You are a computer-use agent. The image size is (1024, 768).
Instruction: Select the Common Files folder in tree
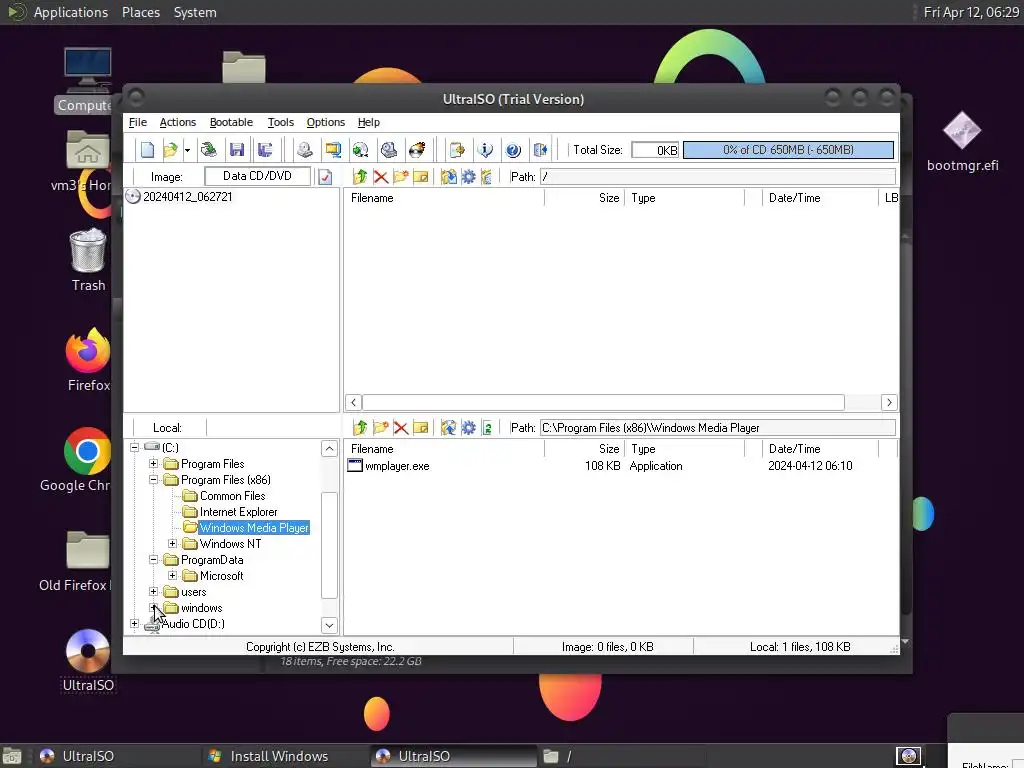232,496
